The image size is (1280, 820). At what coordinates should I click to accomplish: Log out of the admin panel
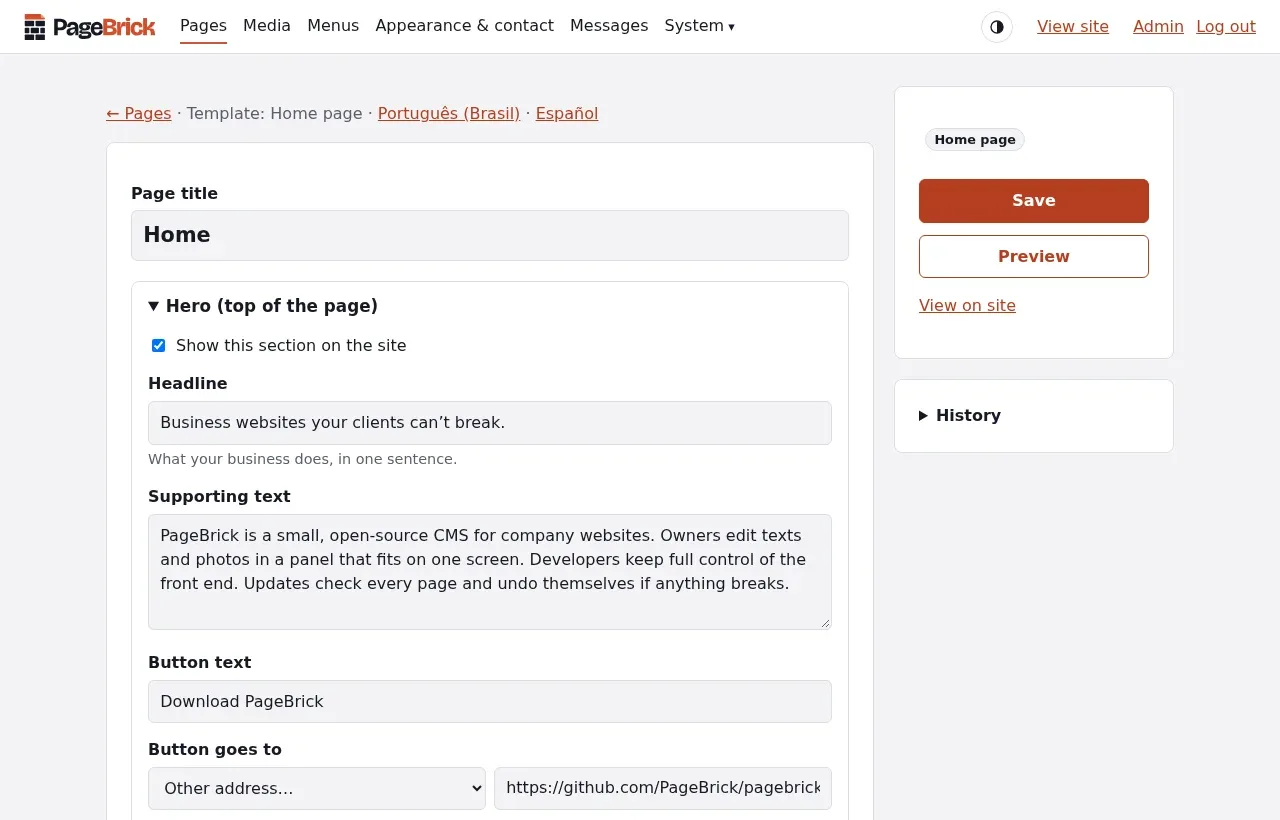pos(1226,27)
